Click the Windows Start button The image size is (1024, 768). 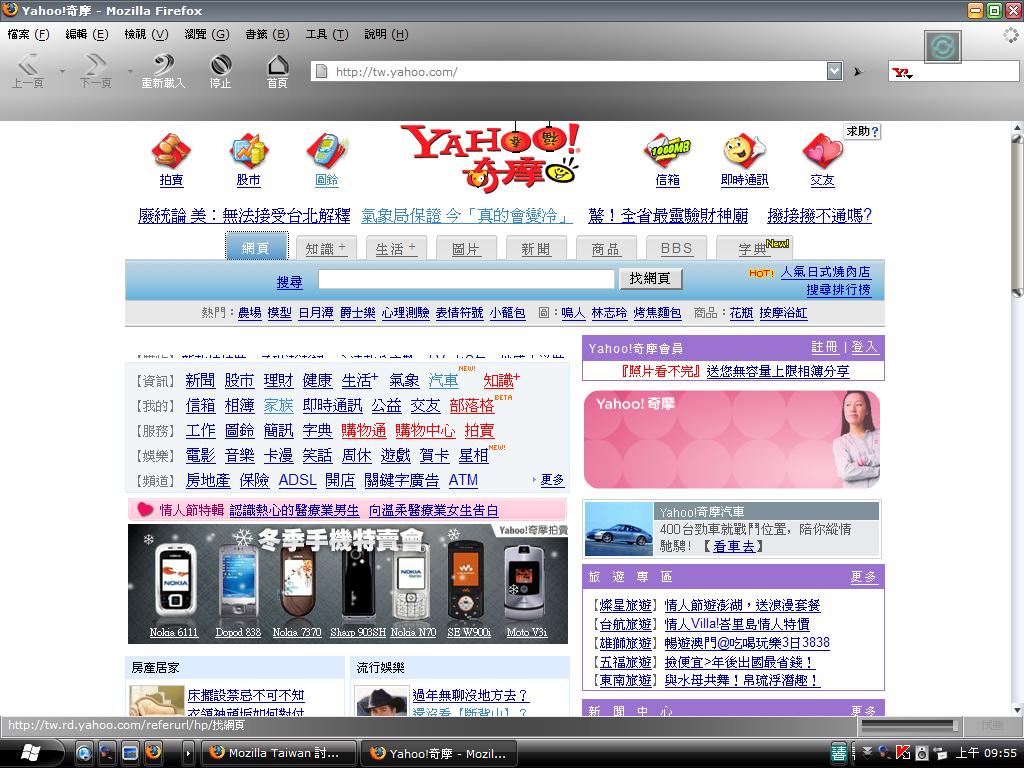pos(31,753)
